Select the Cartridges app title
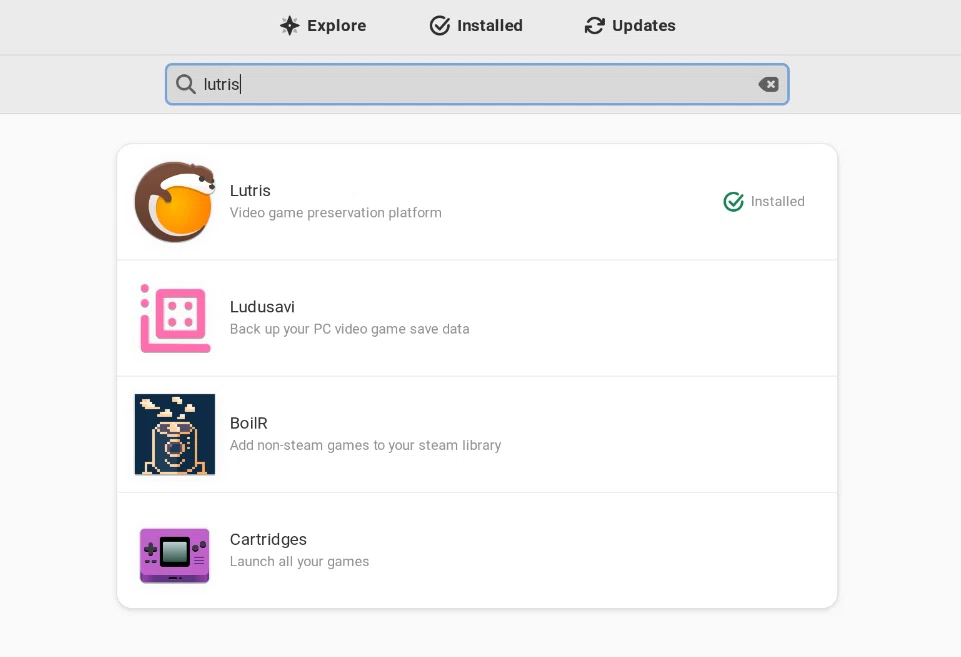The image size is (961, 657). point(268,539)
